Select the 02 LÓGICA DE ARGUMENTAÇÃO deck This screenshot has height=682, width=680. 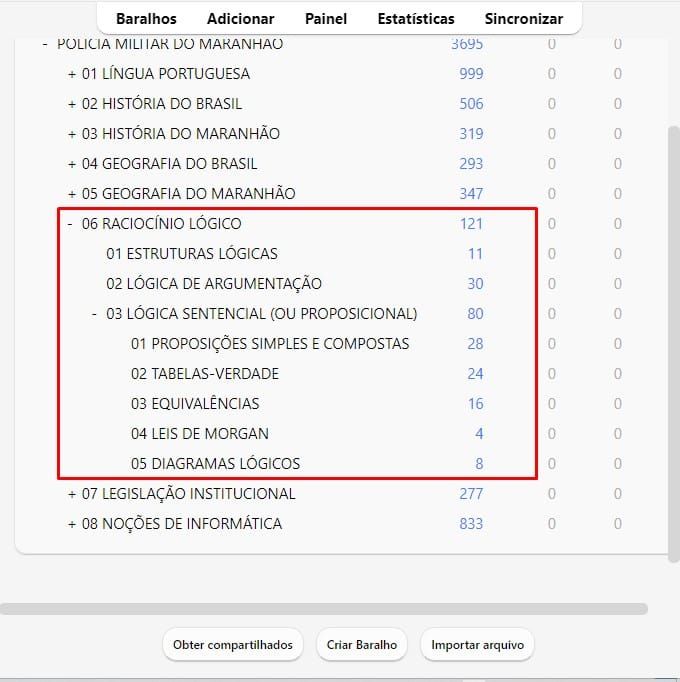pos(214,284)
